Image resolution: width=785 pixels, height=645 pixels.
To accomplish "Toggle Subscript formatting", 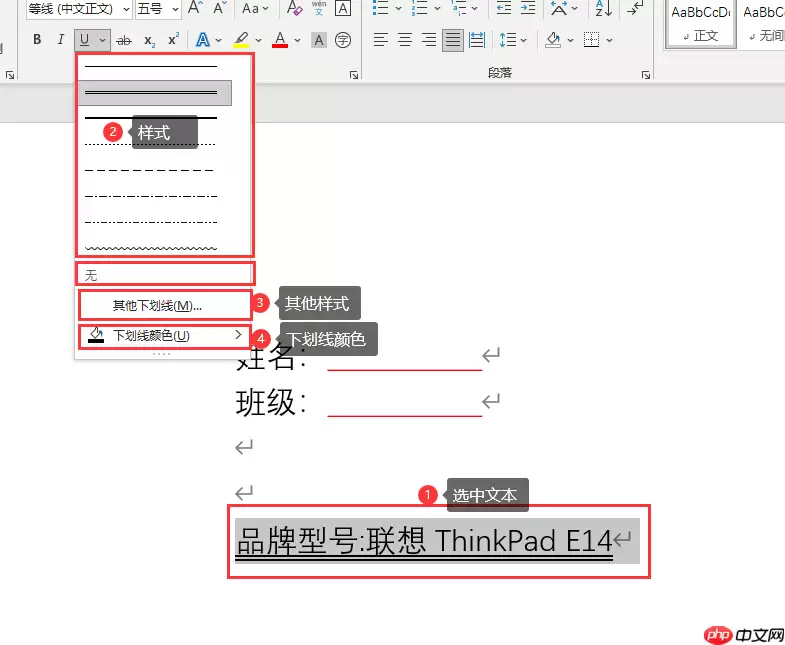I will [149, 40].
